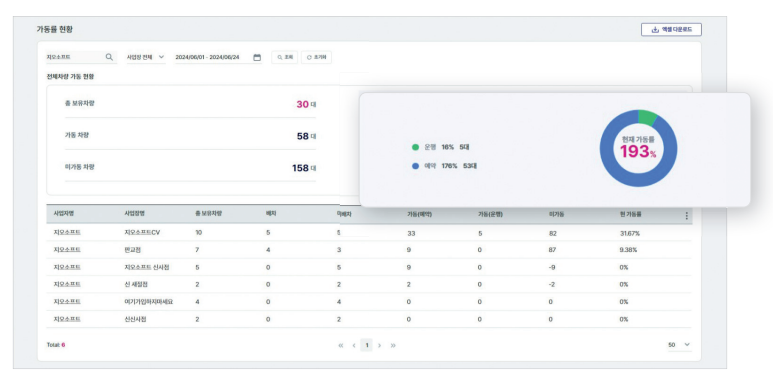This screenshot has width=773, height=386.
Task: Focus the 지오소프트 search input field
Action: click(81, 57)
